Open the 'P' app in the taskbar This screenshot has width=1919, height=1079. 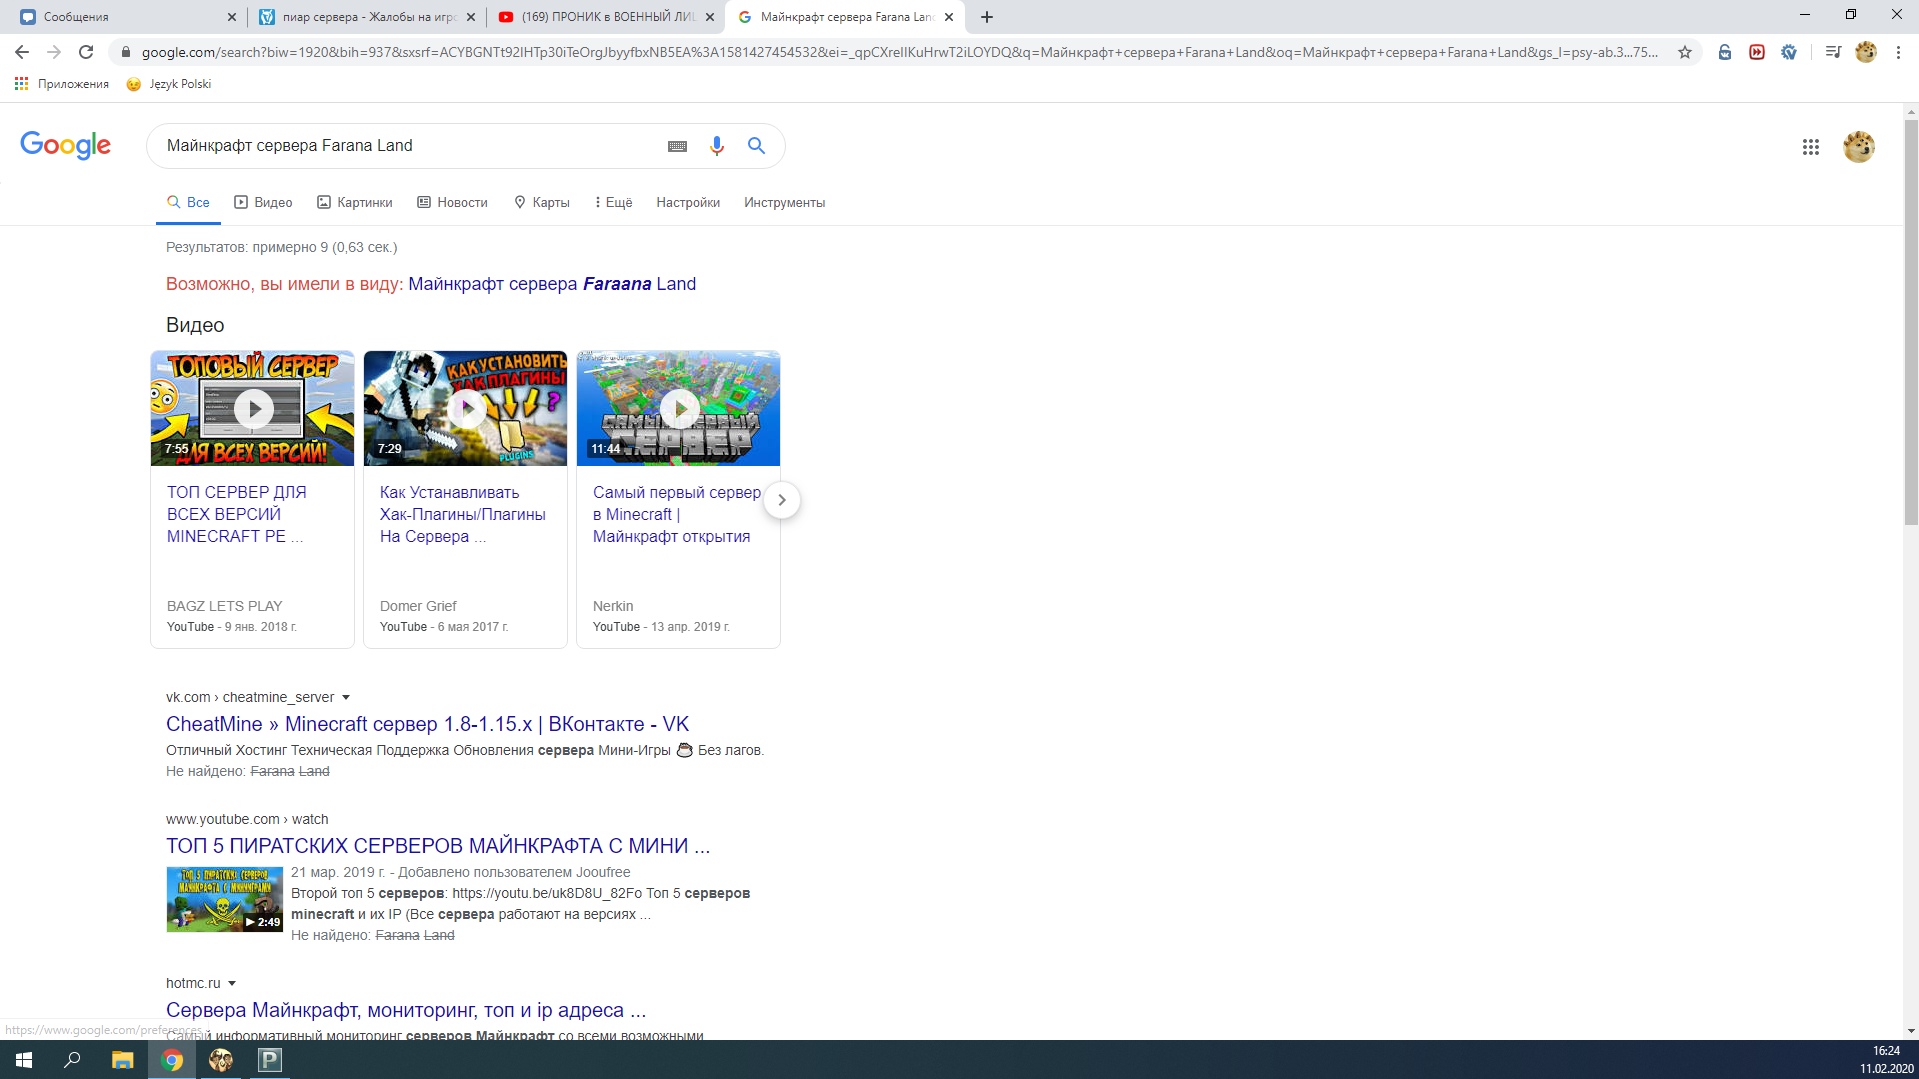270,1060
